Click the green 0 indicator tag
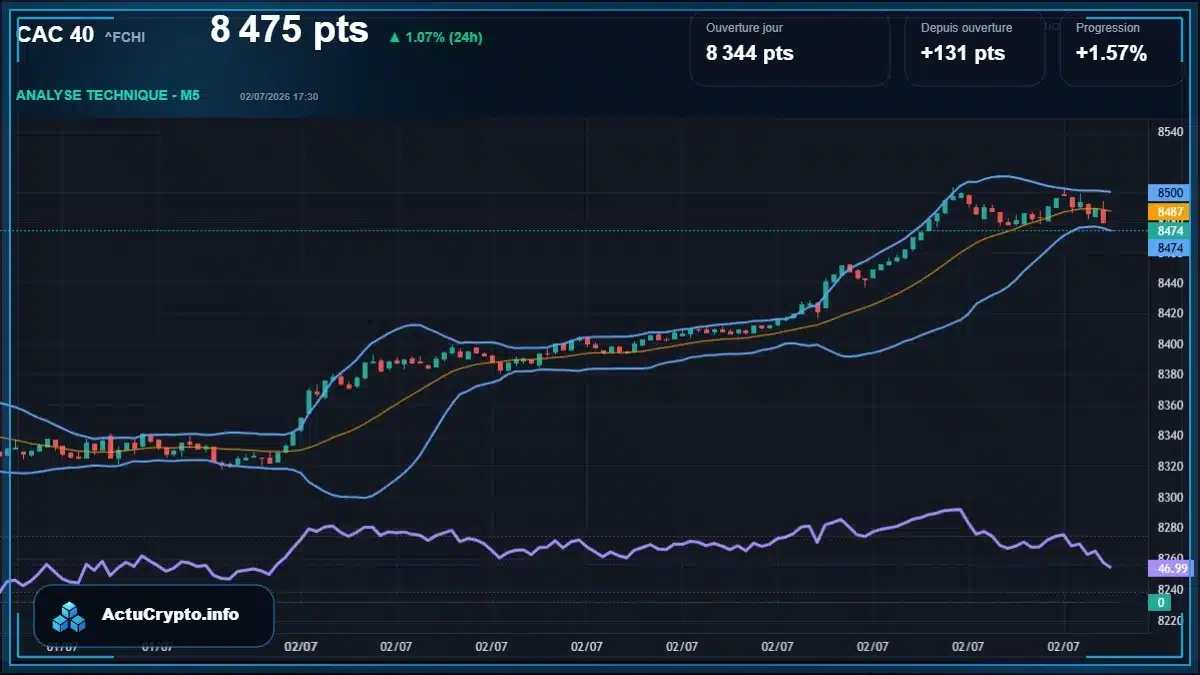The width and height of the screenshot is (1200, 675). 1160,602
